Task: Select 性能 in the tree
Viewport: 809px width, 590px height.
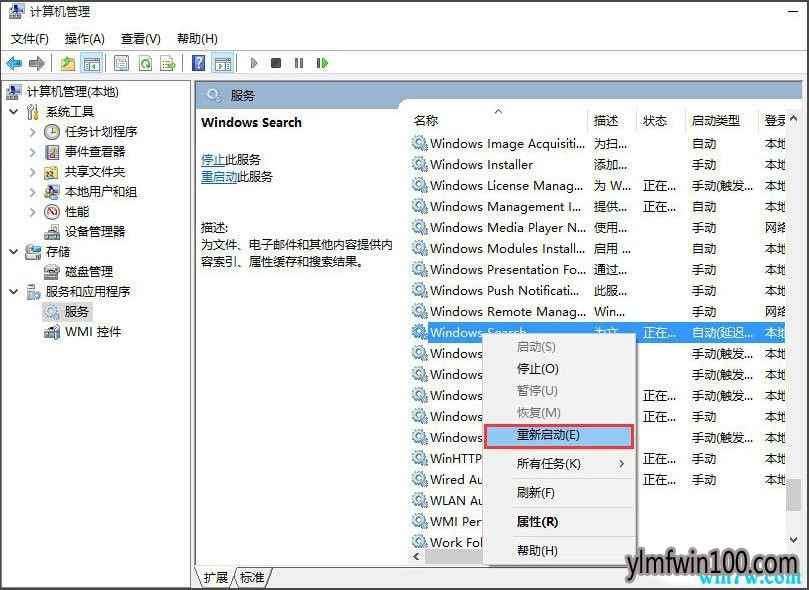Action: tap(77, 211)
